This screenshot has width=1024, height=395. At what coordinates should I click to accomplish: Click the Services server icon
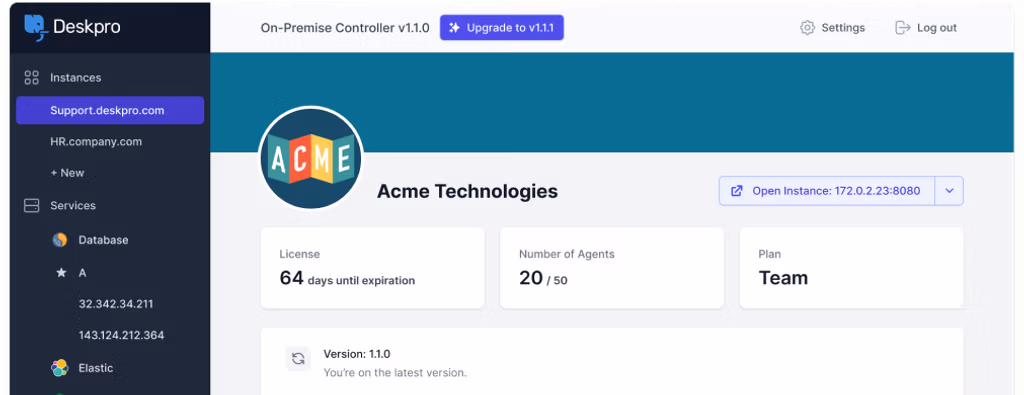tap(31, 206)
